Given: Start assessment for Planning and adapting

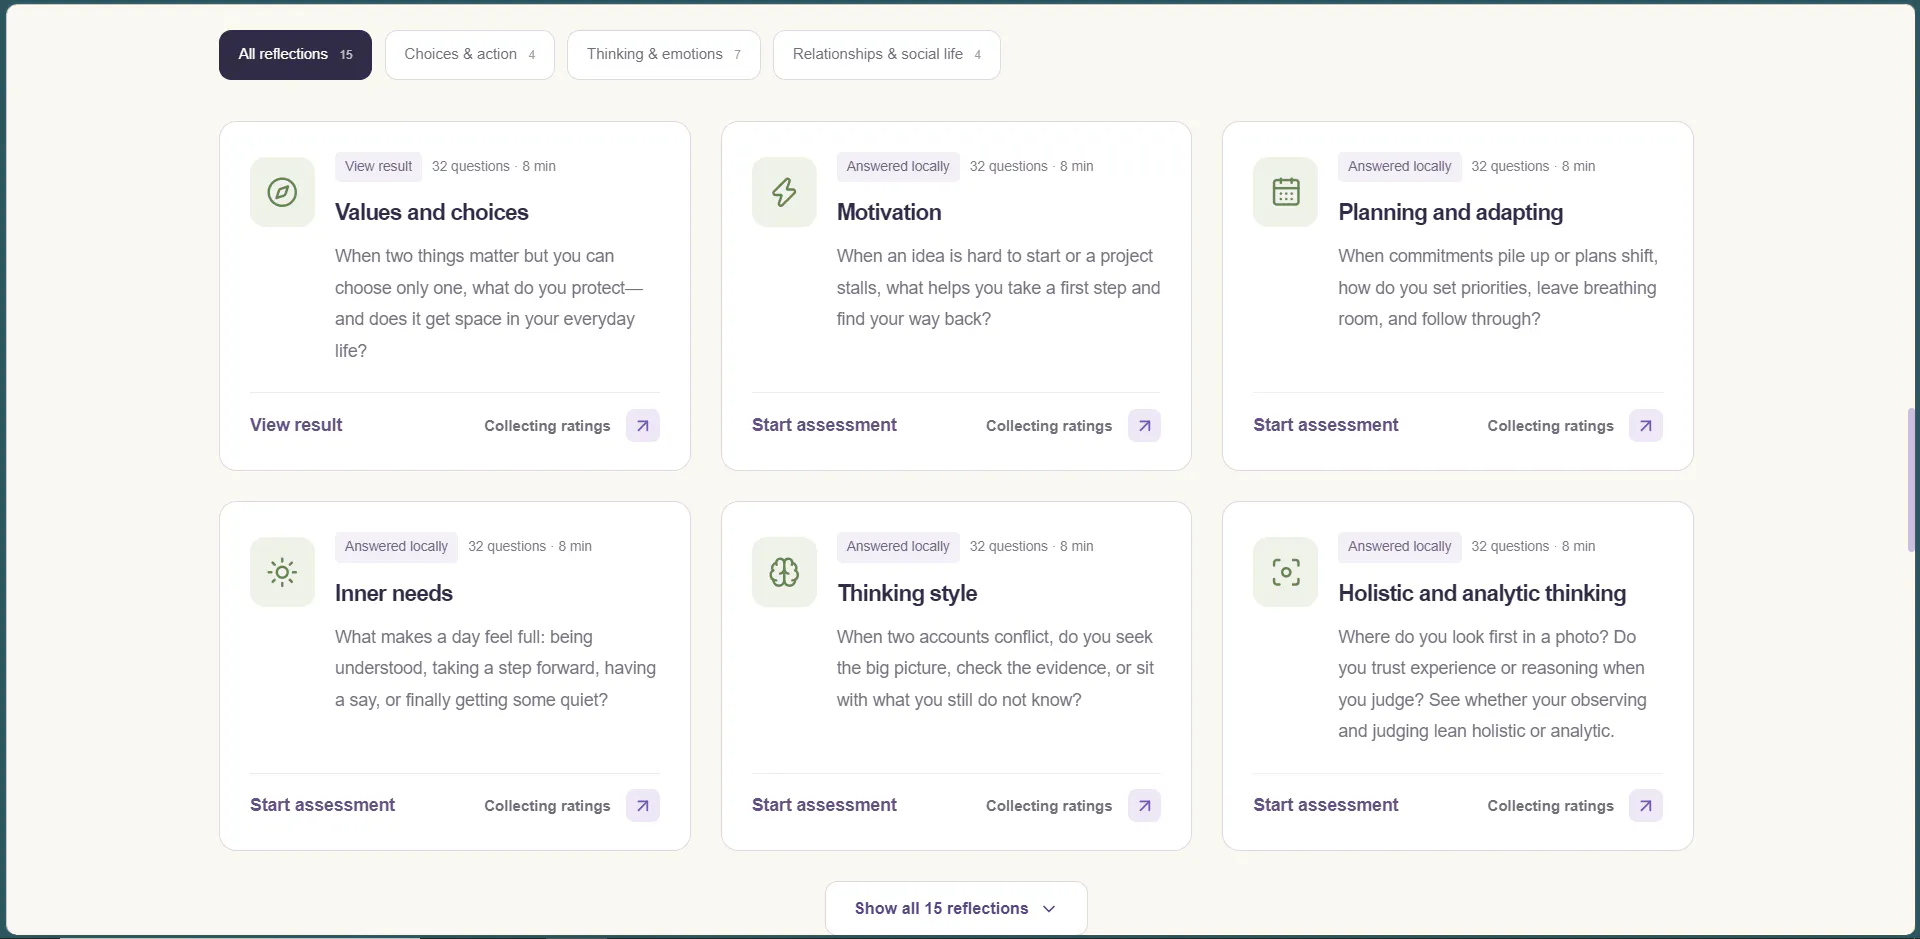Looking at the screenshot, I should [1326, 425].
